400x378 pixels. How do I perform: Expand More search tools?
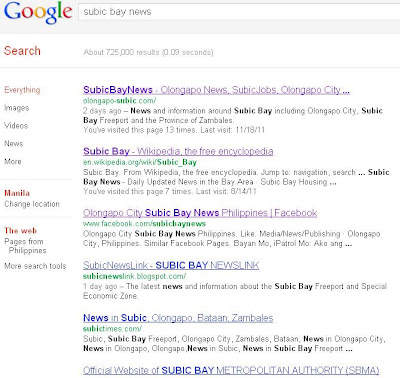(35, 266)
